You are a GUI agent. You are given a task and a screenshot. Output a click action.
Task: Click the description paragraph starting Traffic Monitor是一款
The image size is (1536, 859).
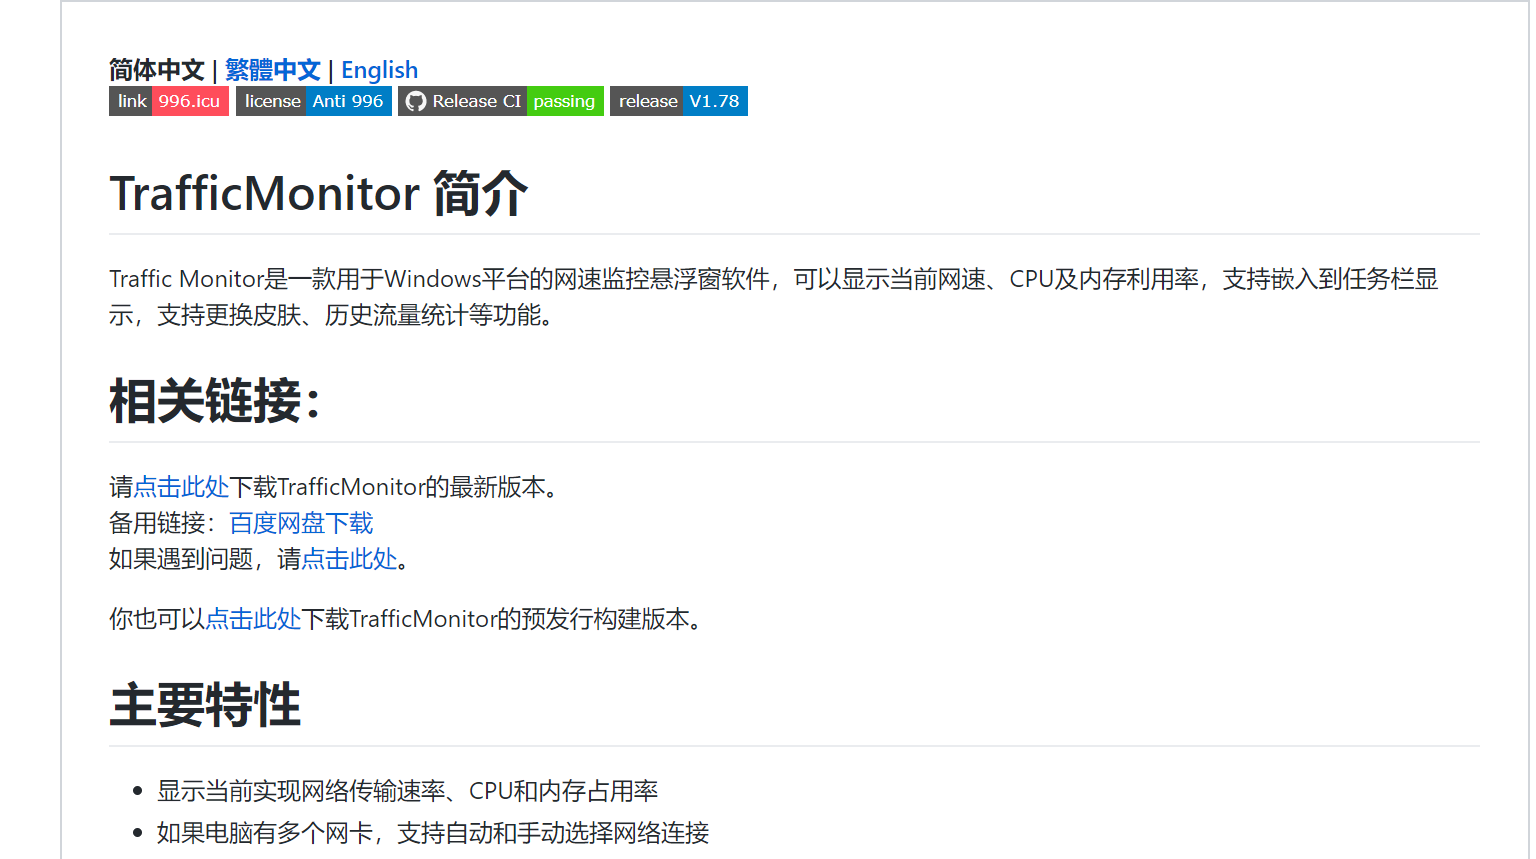pos(774,297)
